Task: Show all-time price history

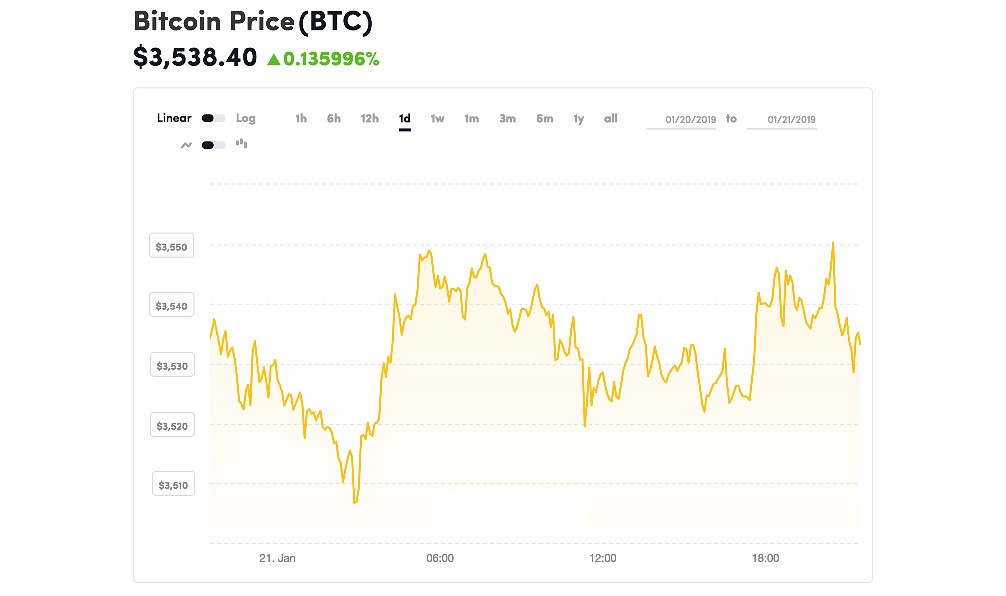Action: pyautogui.click(x=610, y=119)
